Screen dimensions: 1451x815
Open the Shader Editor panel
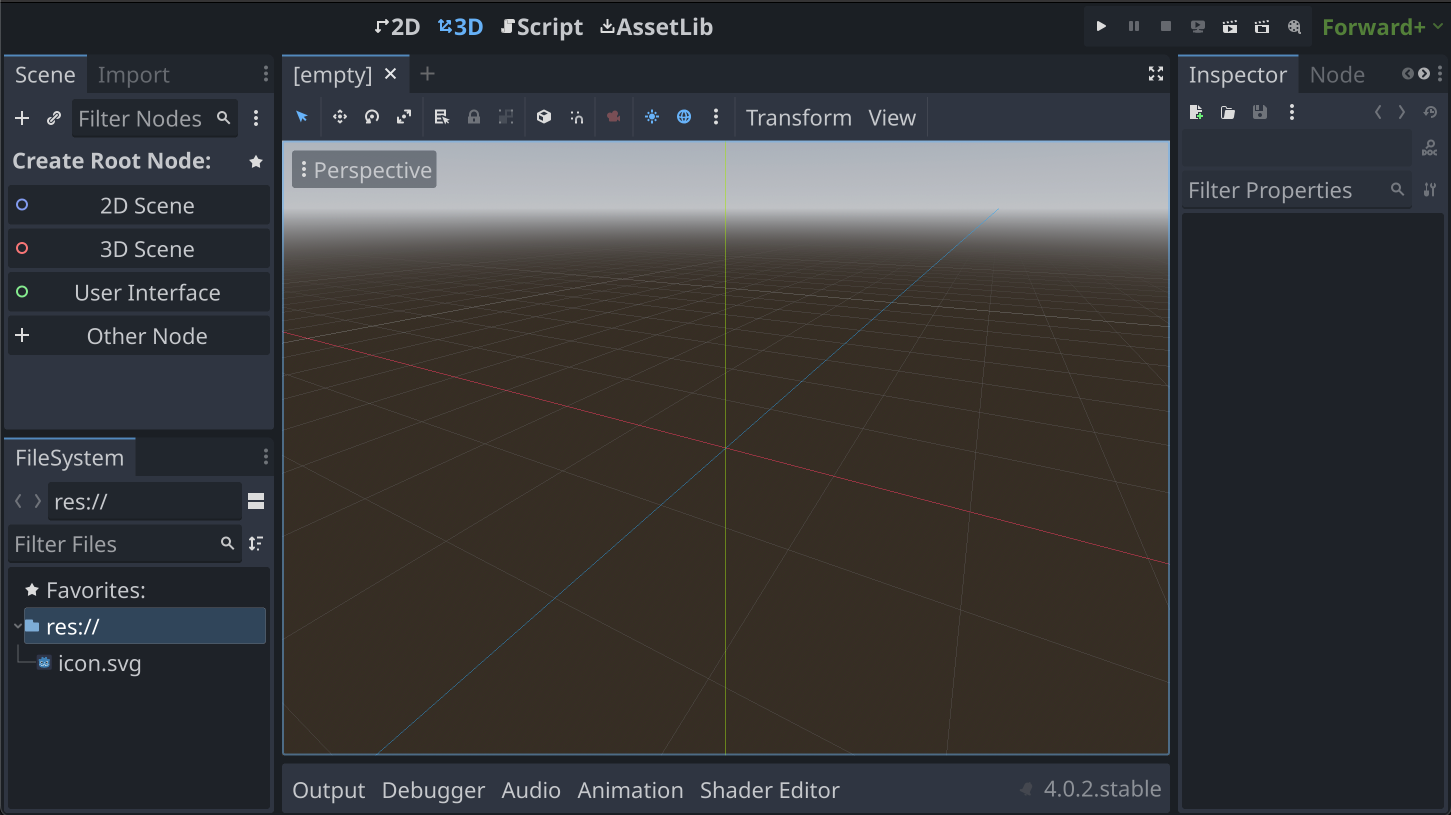click(x=770, y=790)
